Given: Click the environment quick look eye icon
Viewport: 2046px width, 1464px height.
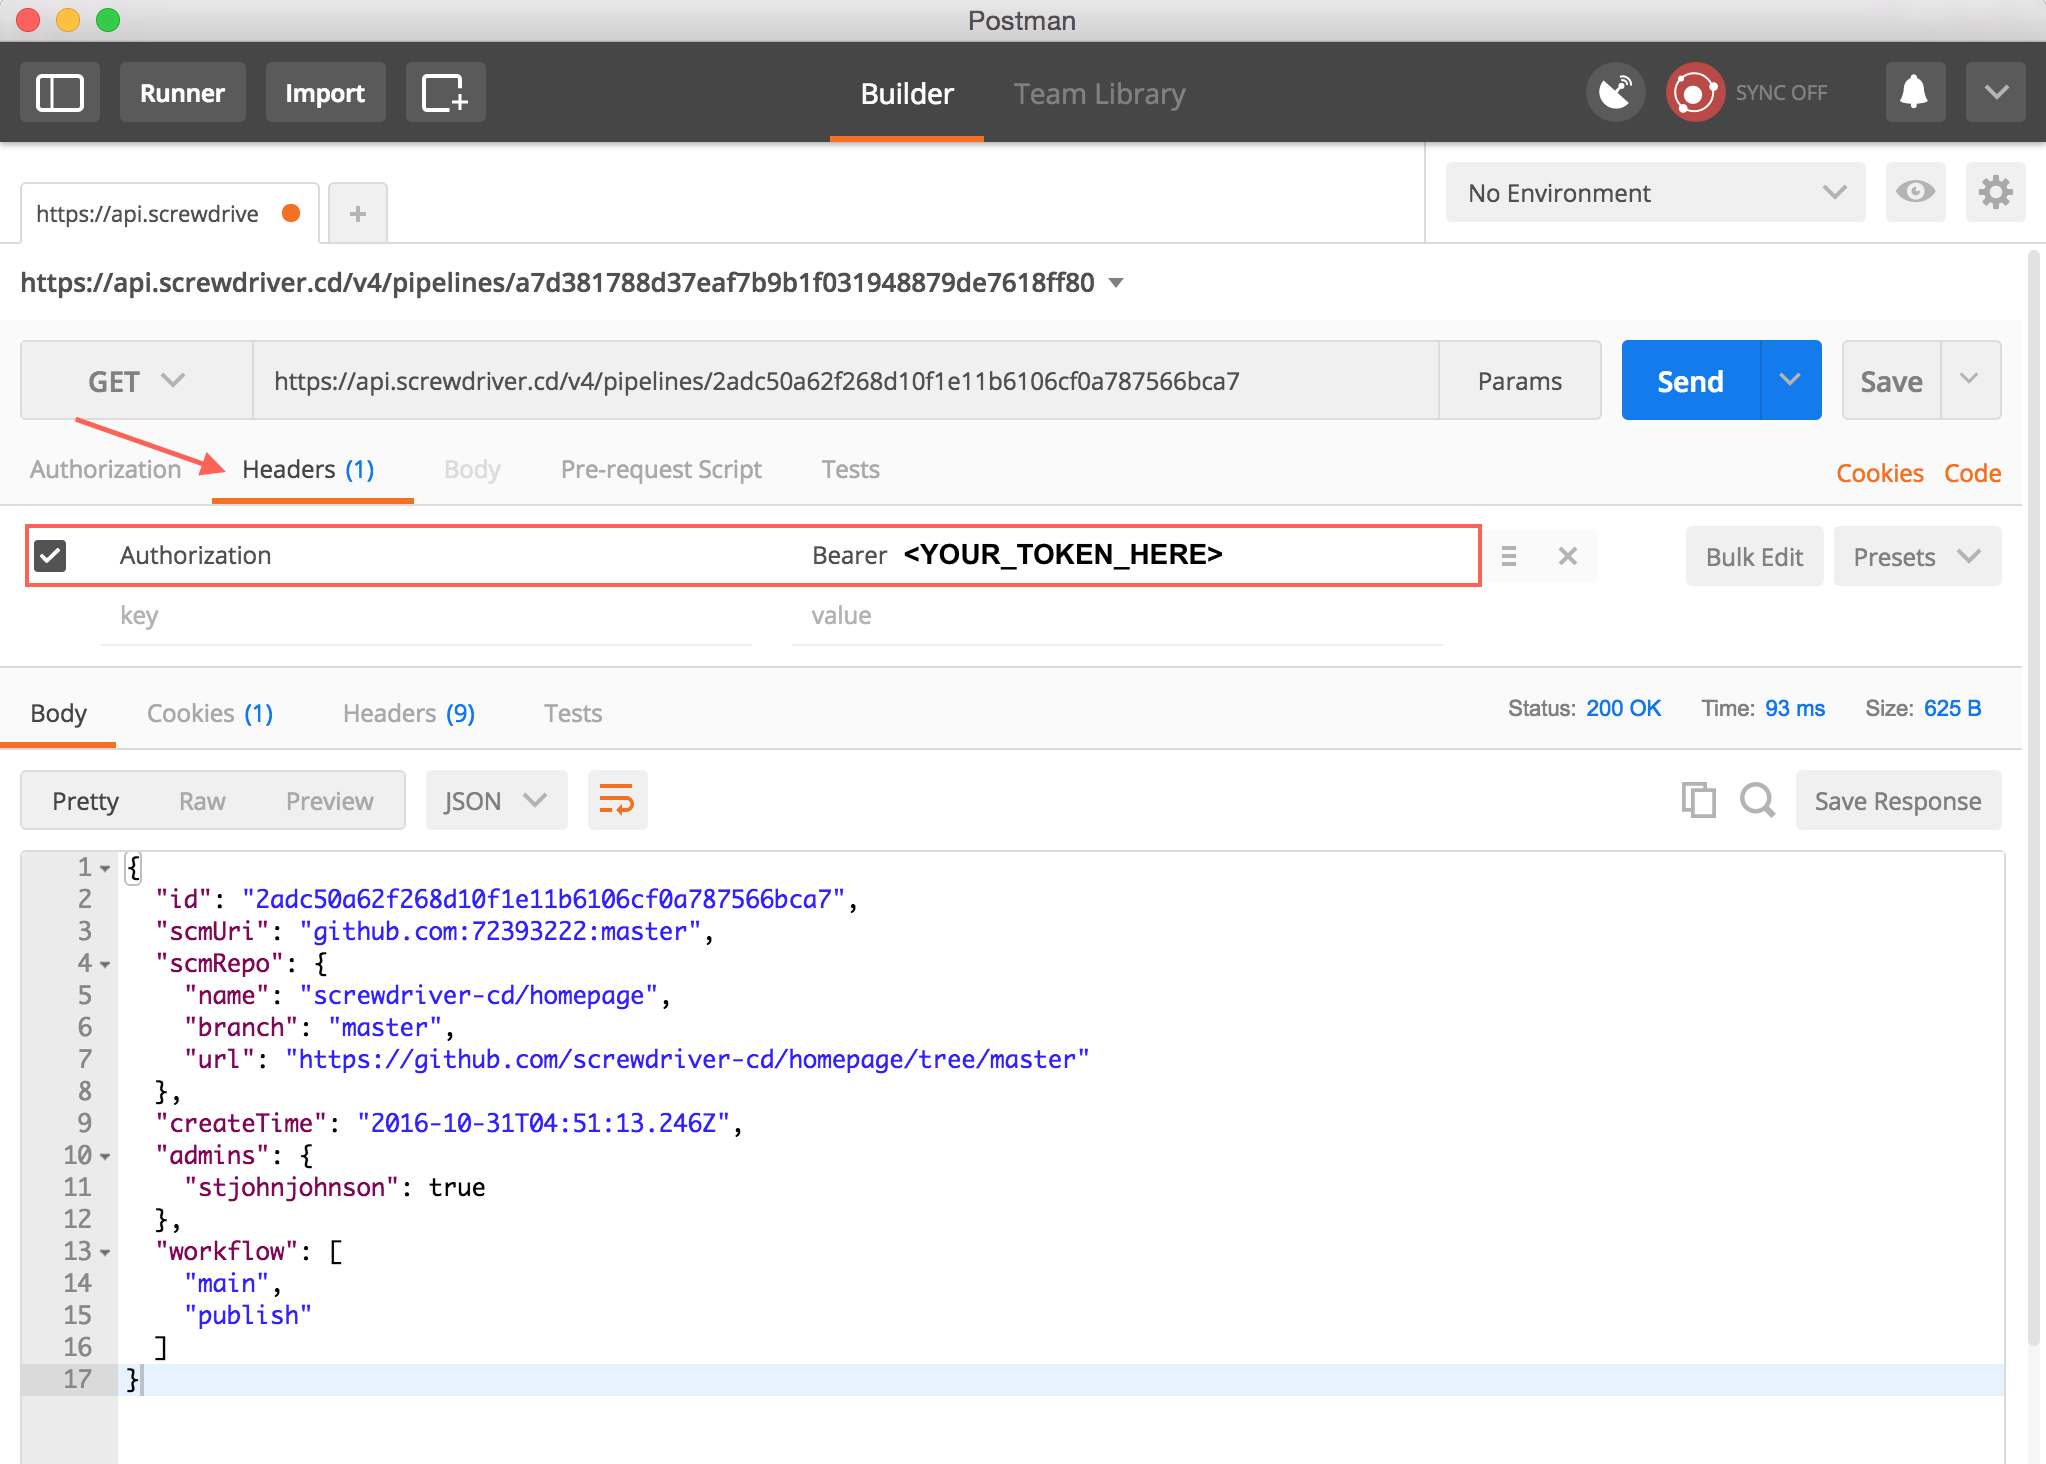Looking at the screenshot, I should point(1915,192).
